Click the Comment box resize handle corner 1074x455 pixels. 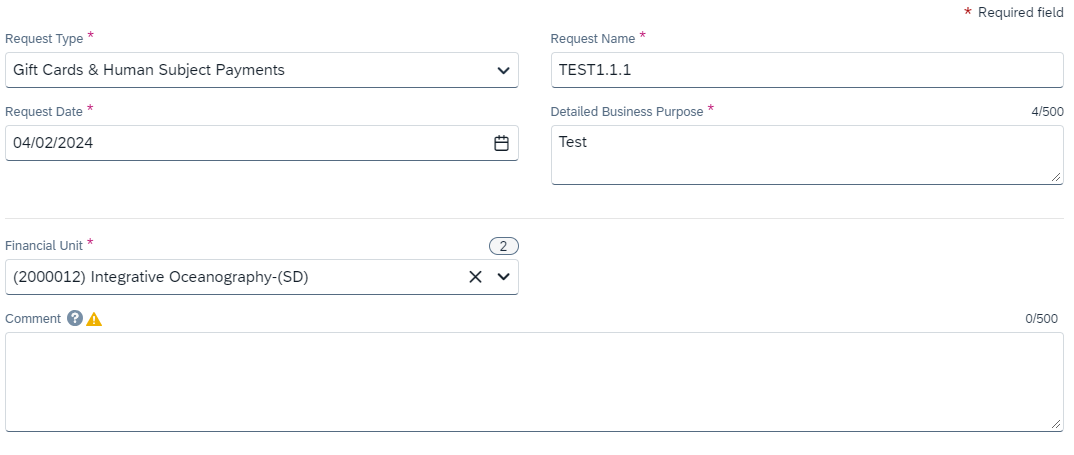point(1056,424)
